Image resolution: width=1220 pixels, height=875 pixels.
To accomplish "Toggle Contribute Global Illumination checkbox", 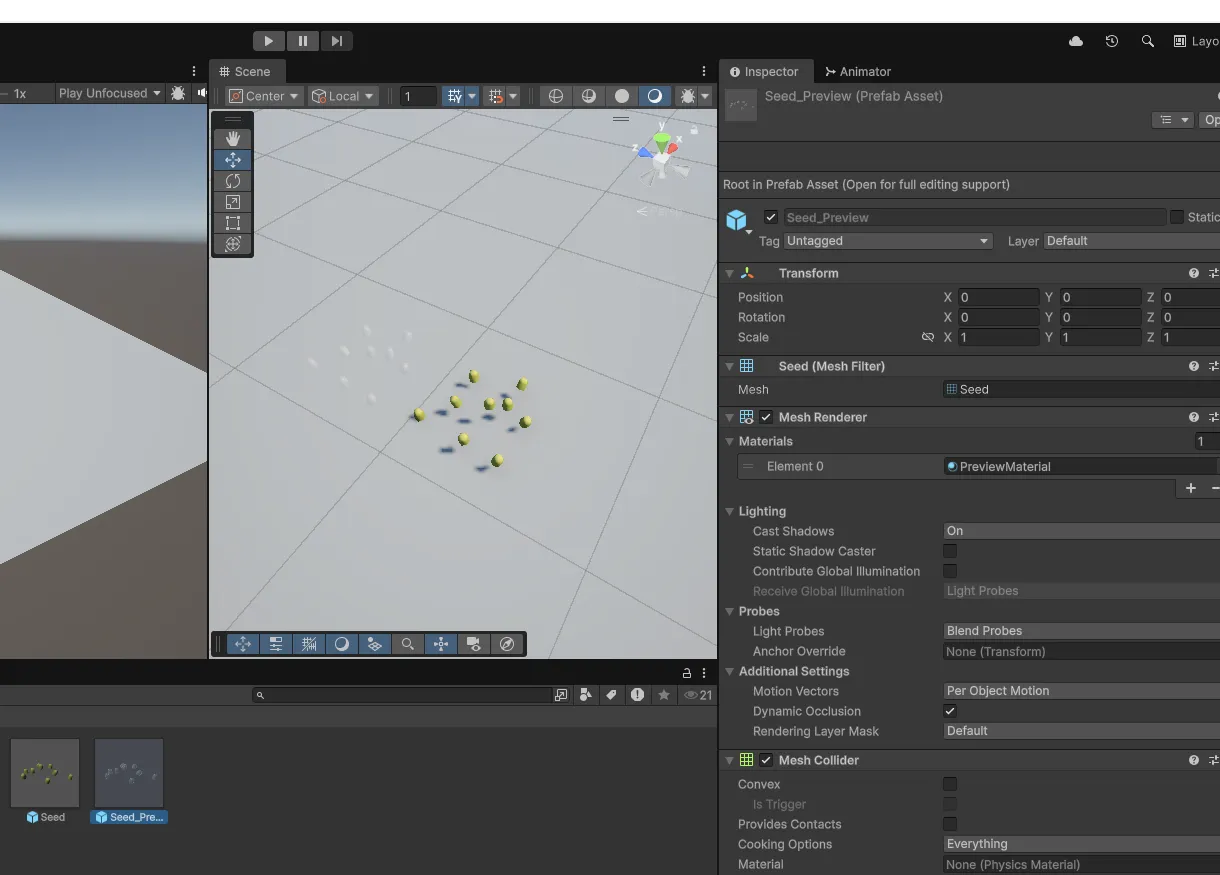I will (950, 571).
